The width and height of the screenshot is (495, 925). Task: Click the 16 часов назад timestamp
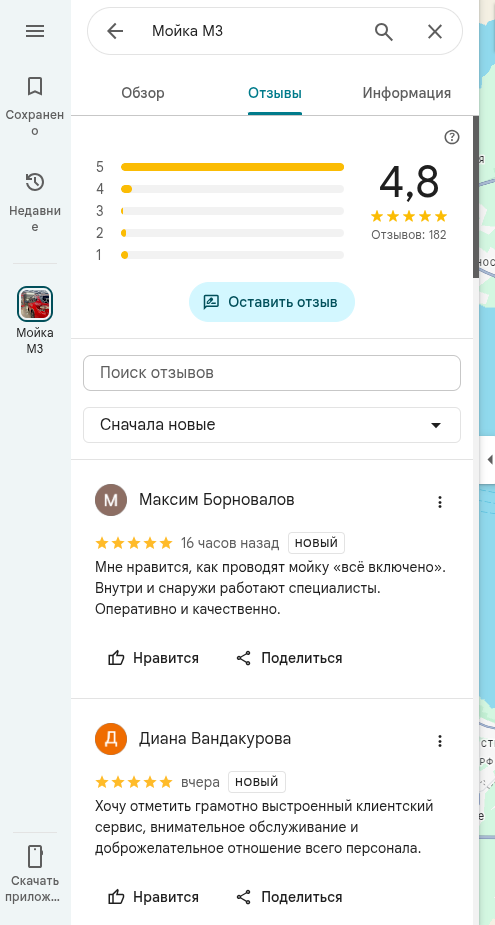(230, 543)
